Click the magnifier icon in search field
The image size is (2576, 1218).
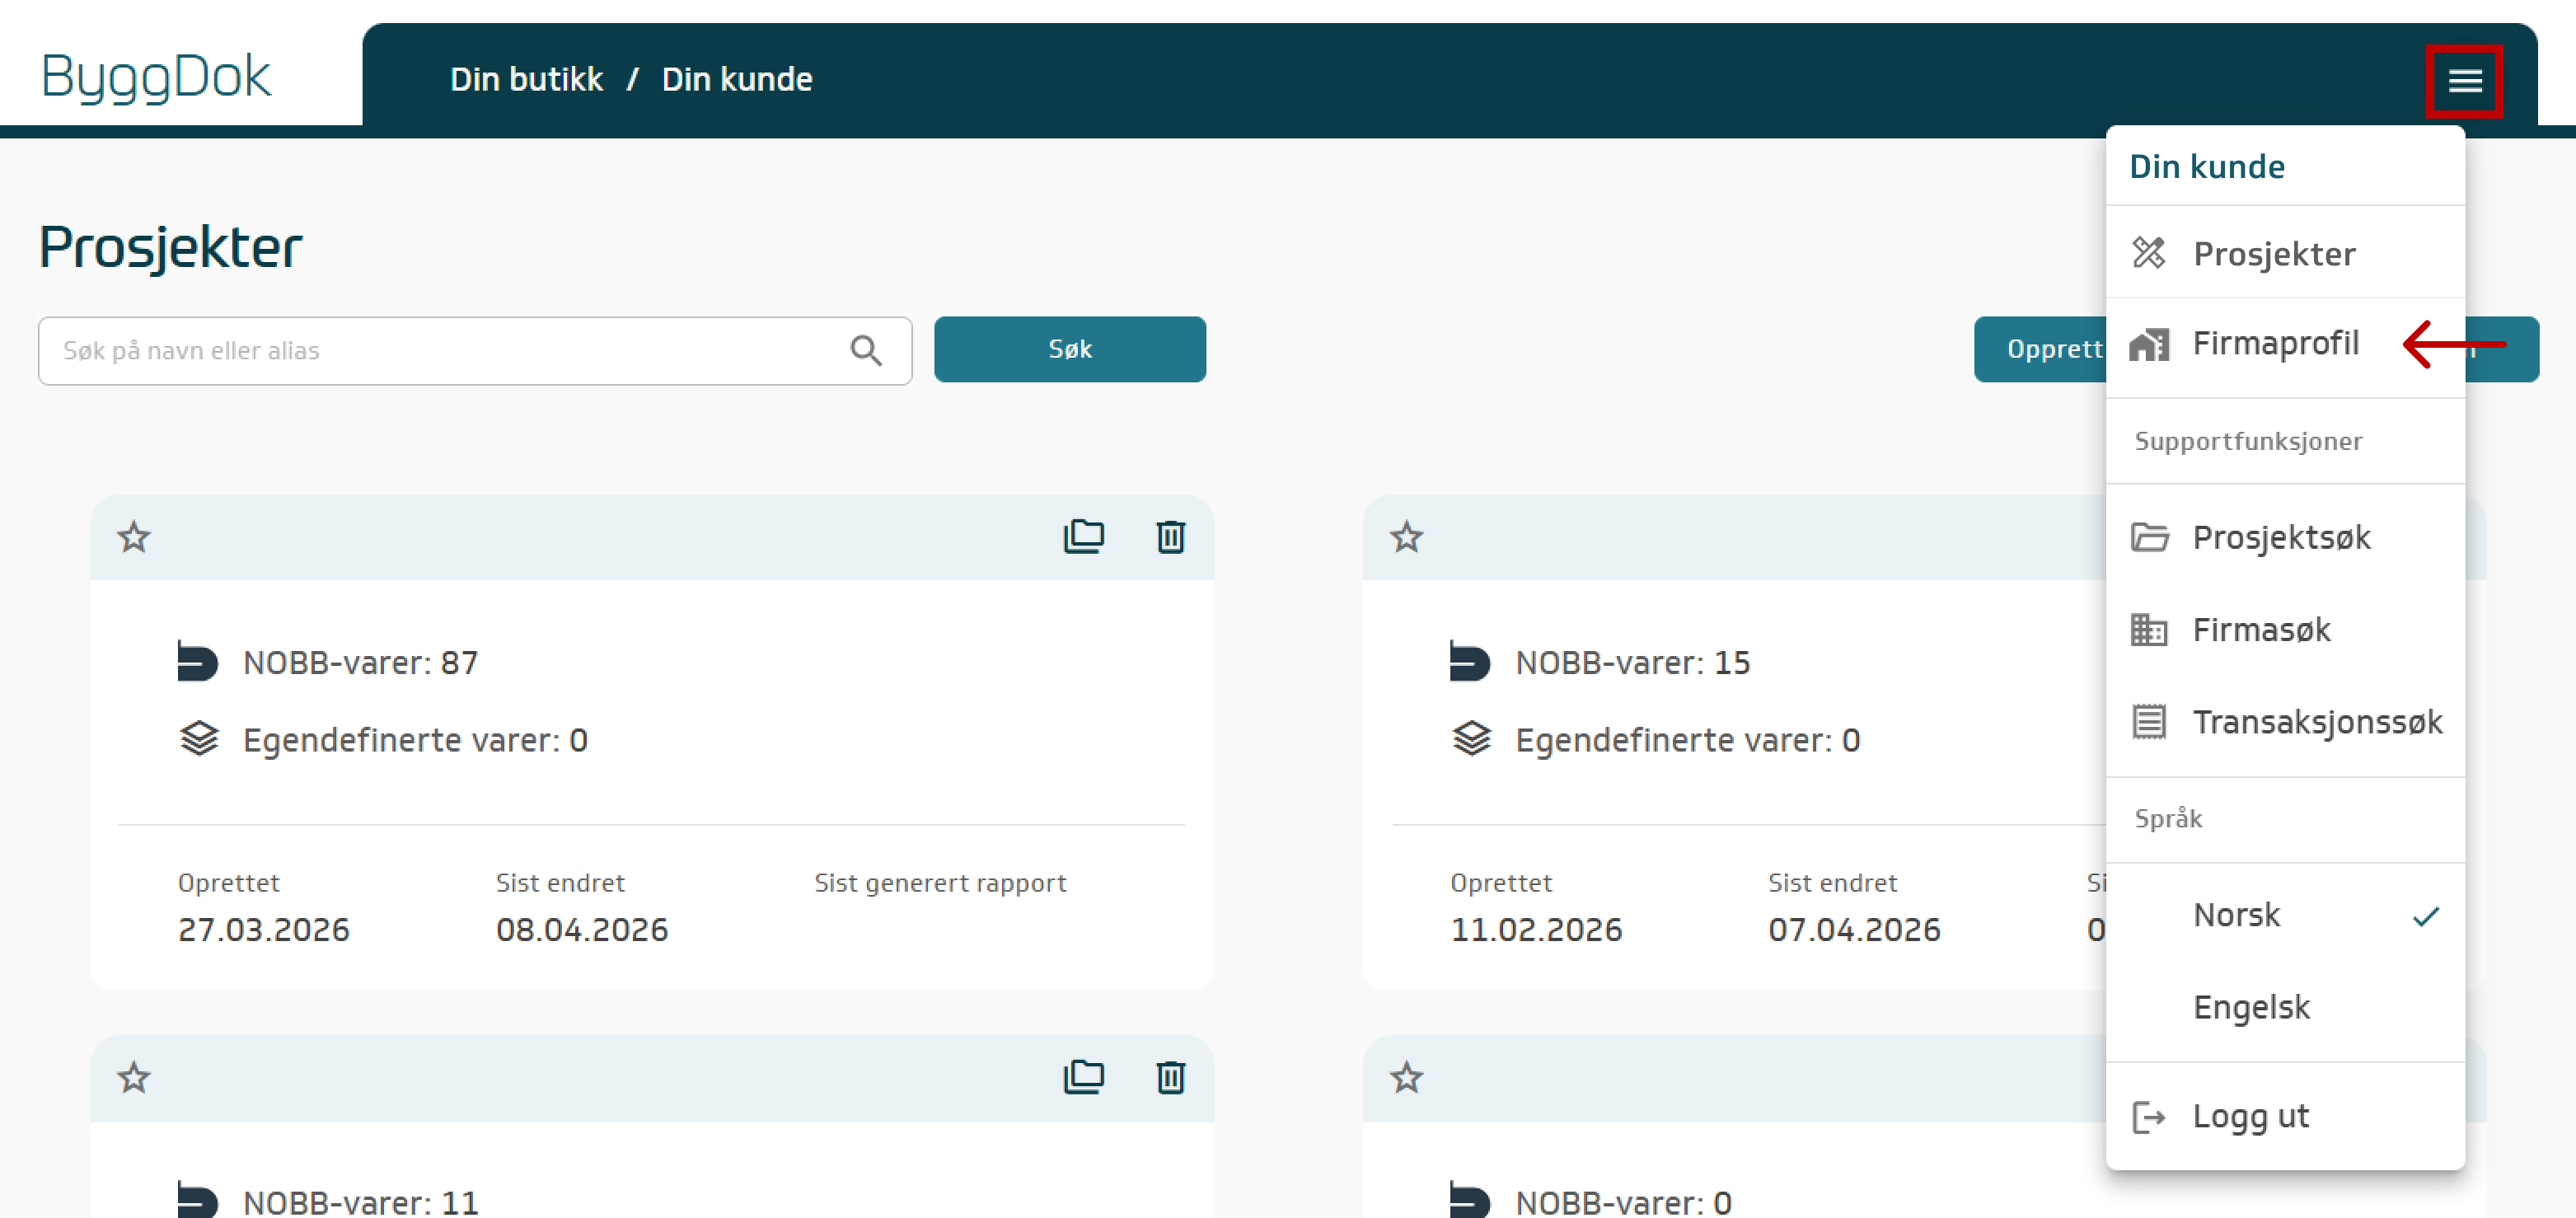point(865,351)
